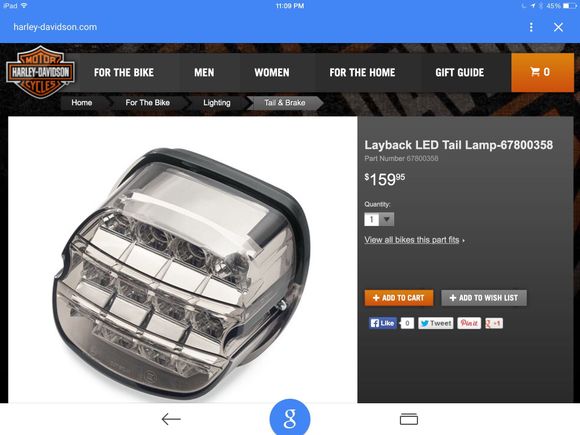Open the Google search circle button

point(290,418)
